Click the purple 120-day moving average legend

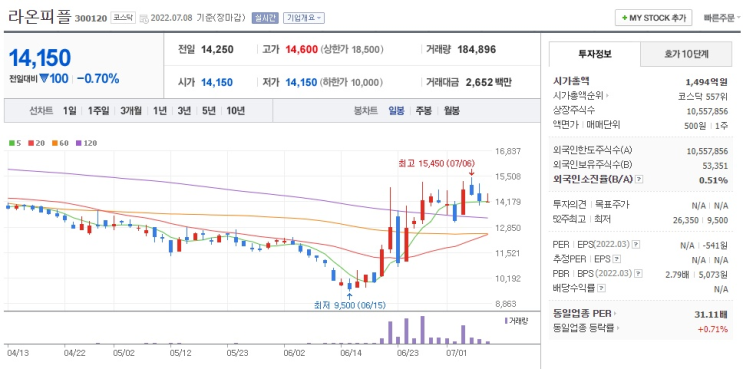point(86,143)
